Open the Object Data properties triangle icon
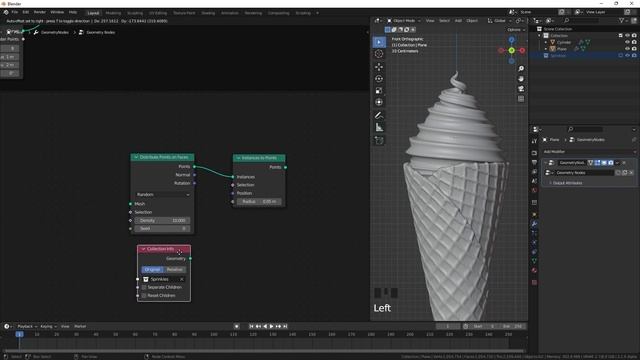This screenshot has height=360, width=640. point(534,260)
